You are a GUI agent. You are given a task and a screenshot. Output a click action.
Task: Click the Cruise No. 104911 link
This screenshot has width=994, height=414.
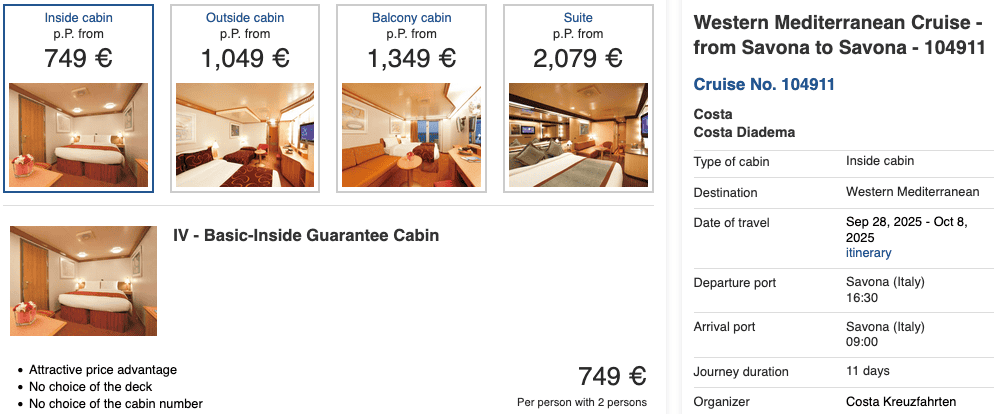[x=764, y=84]
